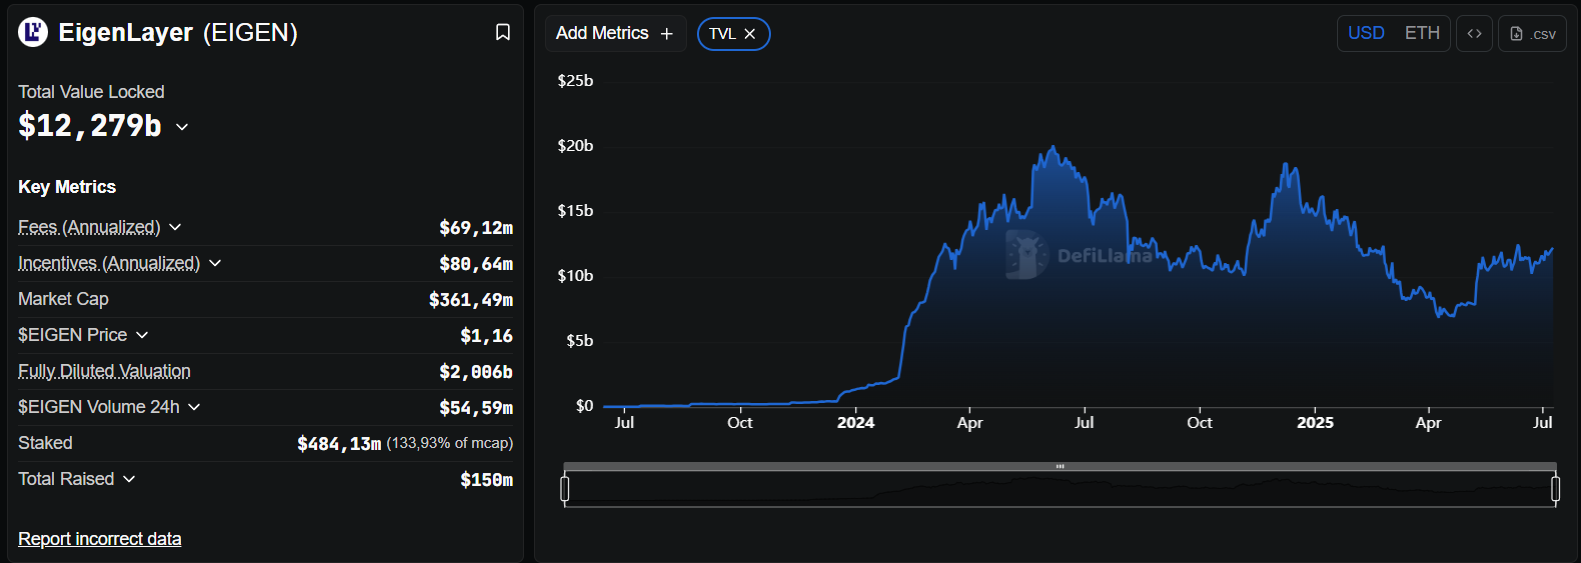Expand the $EIGEN Price row

tap(142, 335)
